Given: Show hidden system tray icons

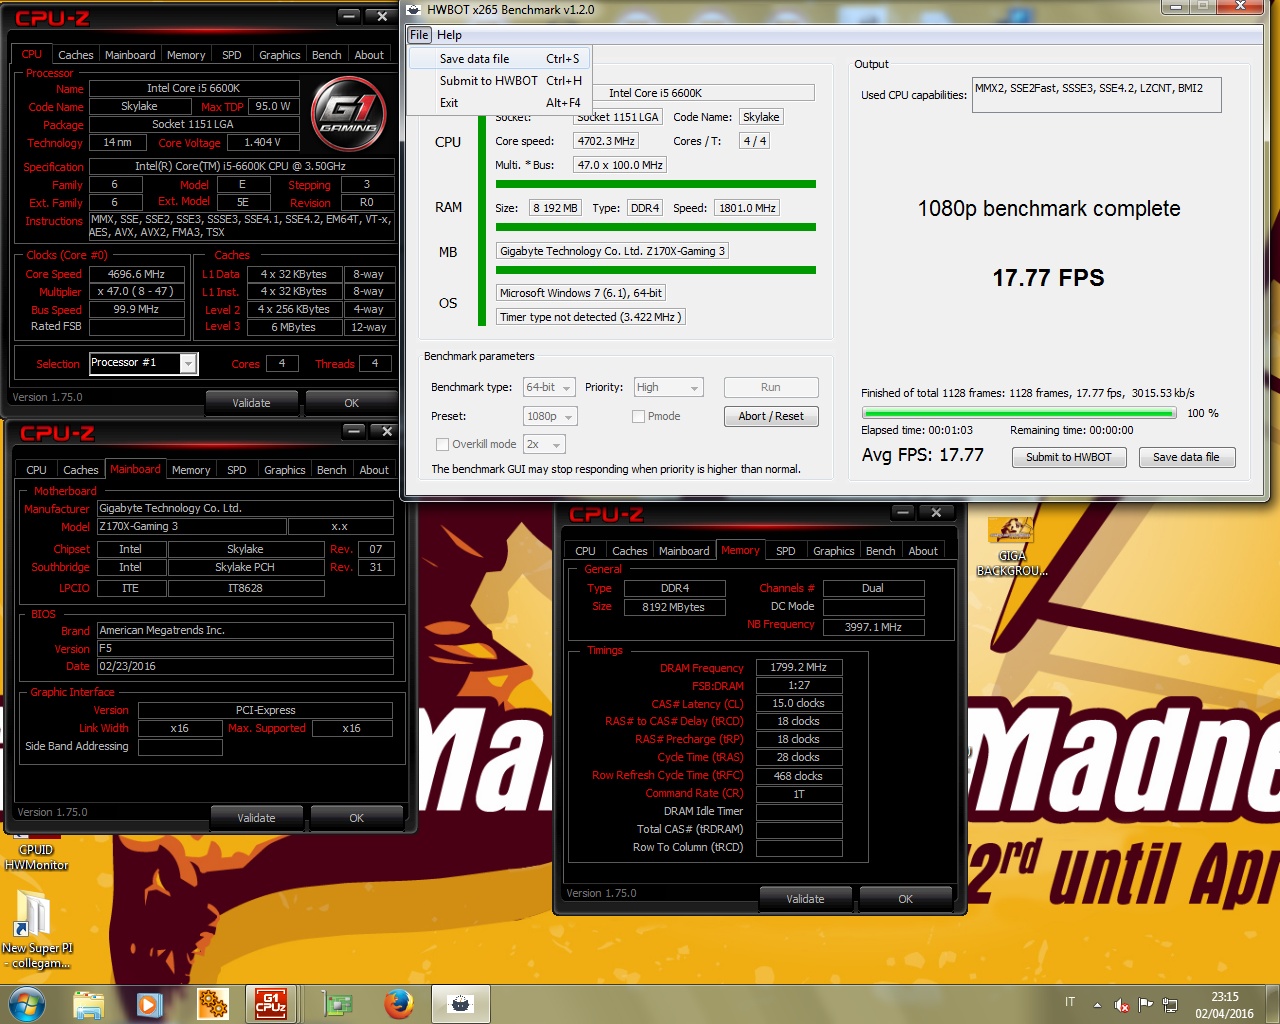Looking at the screenshot, I should pos(1097,1004).
